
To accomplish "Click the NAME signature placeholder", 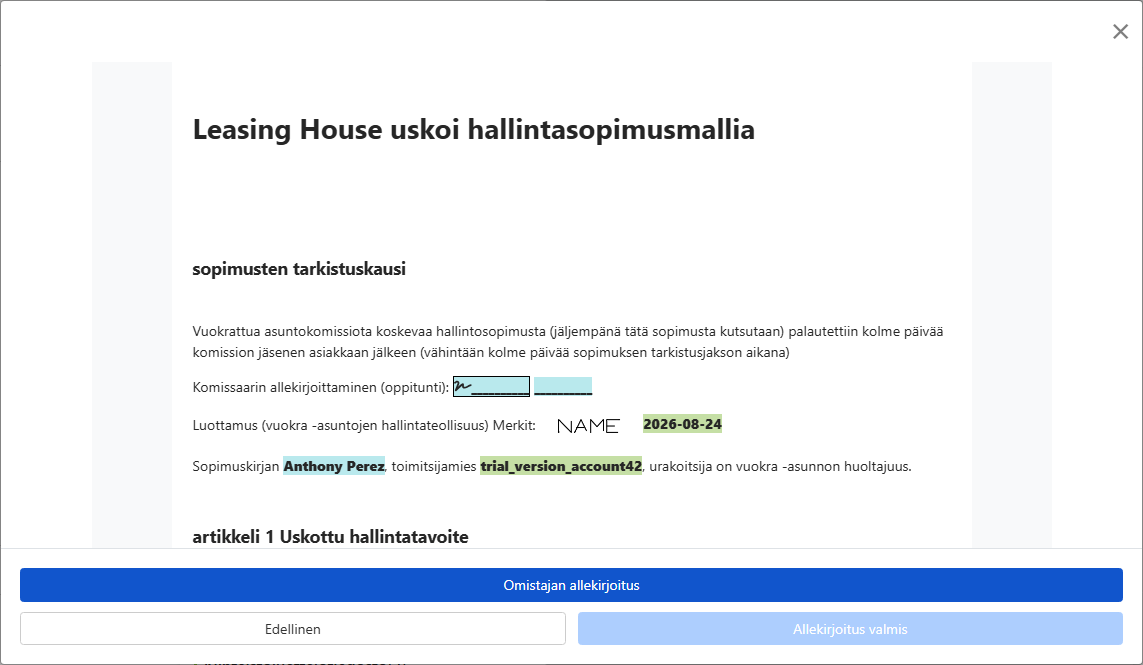I will coord(588,426).
